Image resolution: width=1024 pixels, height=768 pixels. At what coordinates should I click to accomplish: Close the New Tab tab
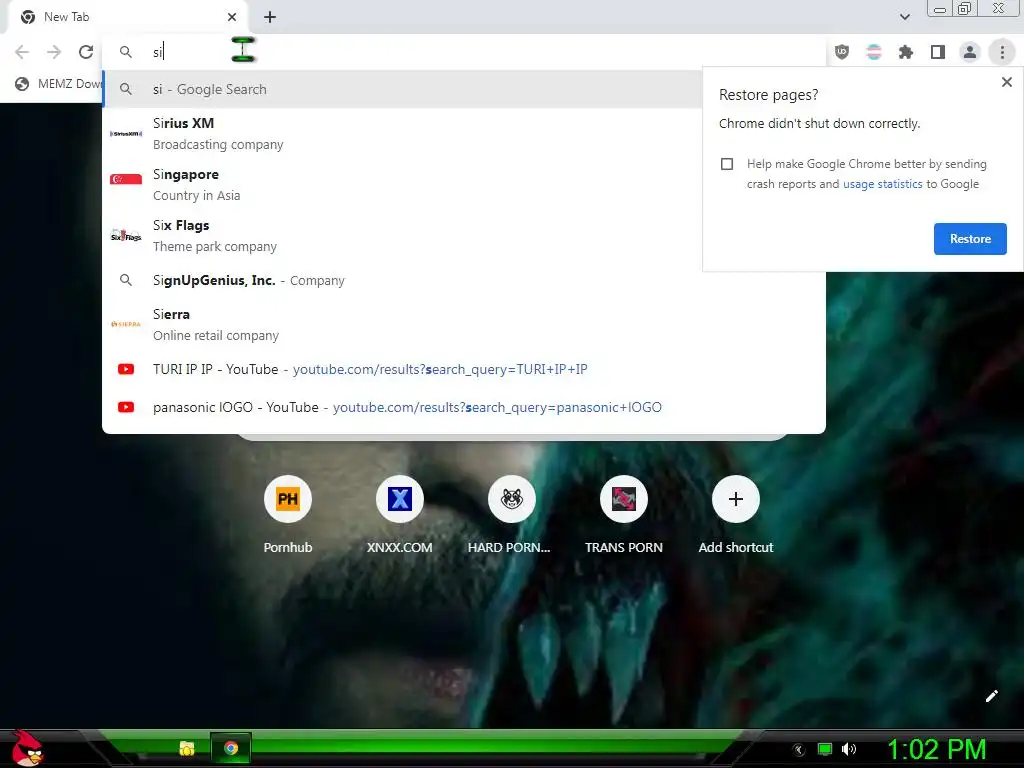pyautogui.click(x=232, y=17)
